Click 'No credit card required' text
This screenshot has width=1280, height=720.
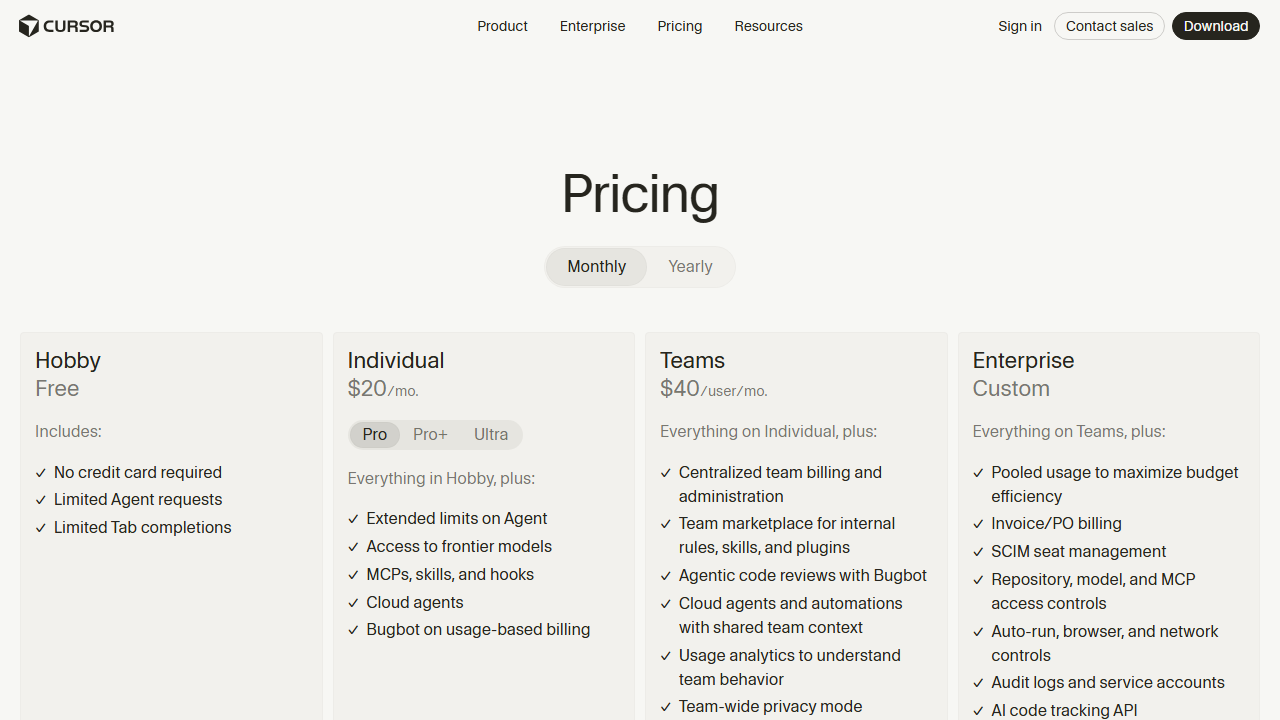tap(138, 472)
